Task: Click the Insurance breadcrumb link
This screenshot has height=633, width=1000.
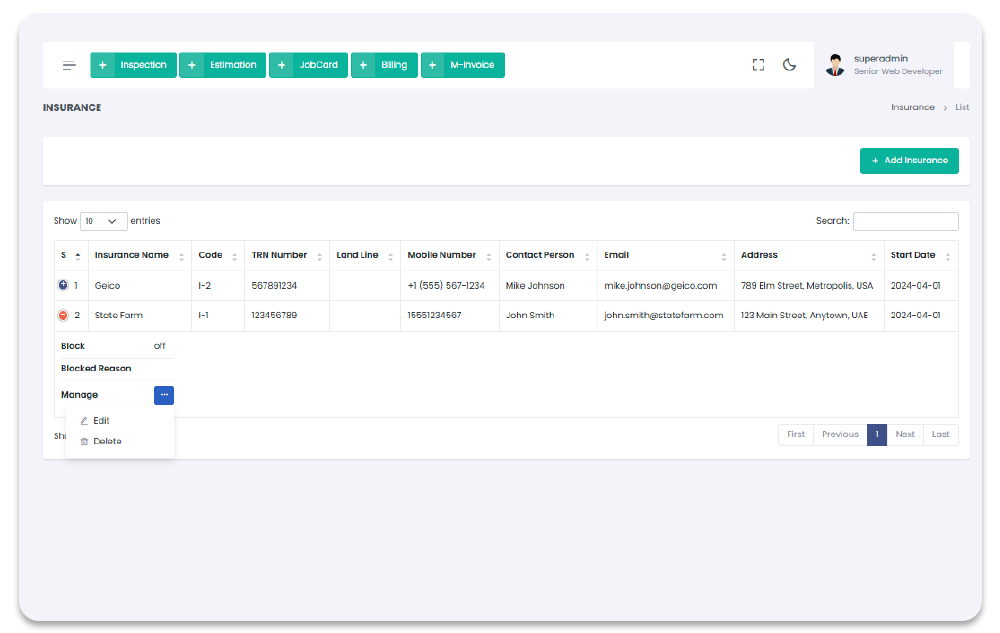Action: click(912, 108)
